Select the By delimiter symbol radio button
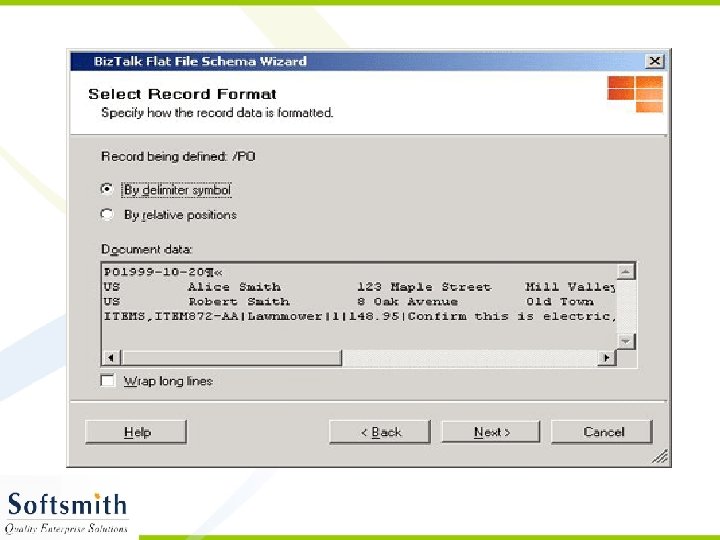 107,189
